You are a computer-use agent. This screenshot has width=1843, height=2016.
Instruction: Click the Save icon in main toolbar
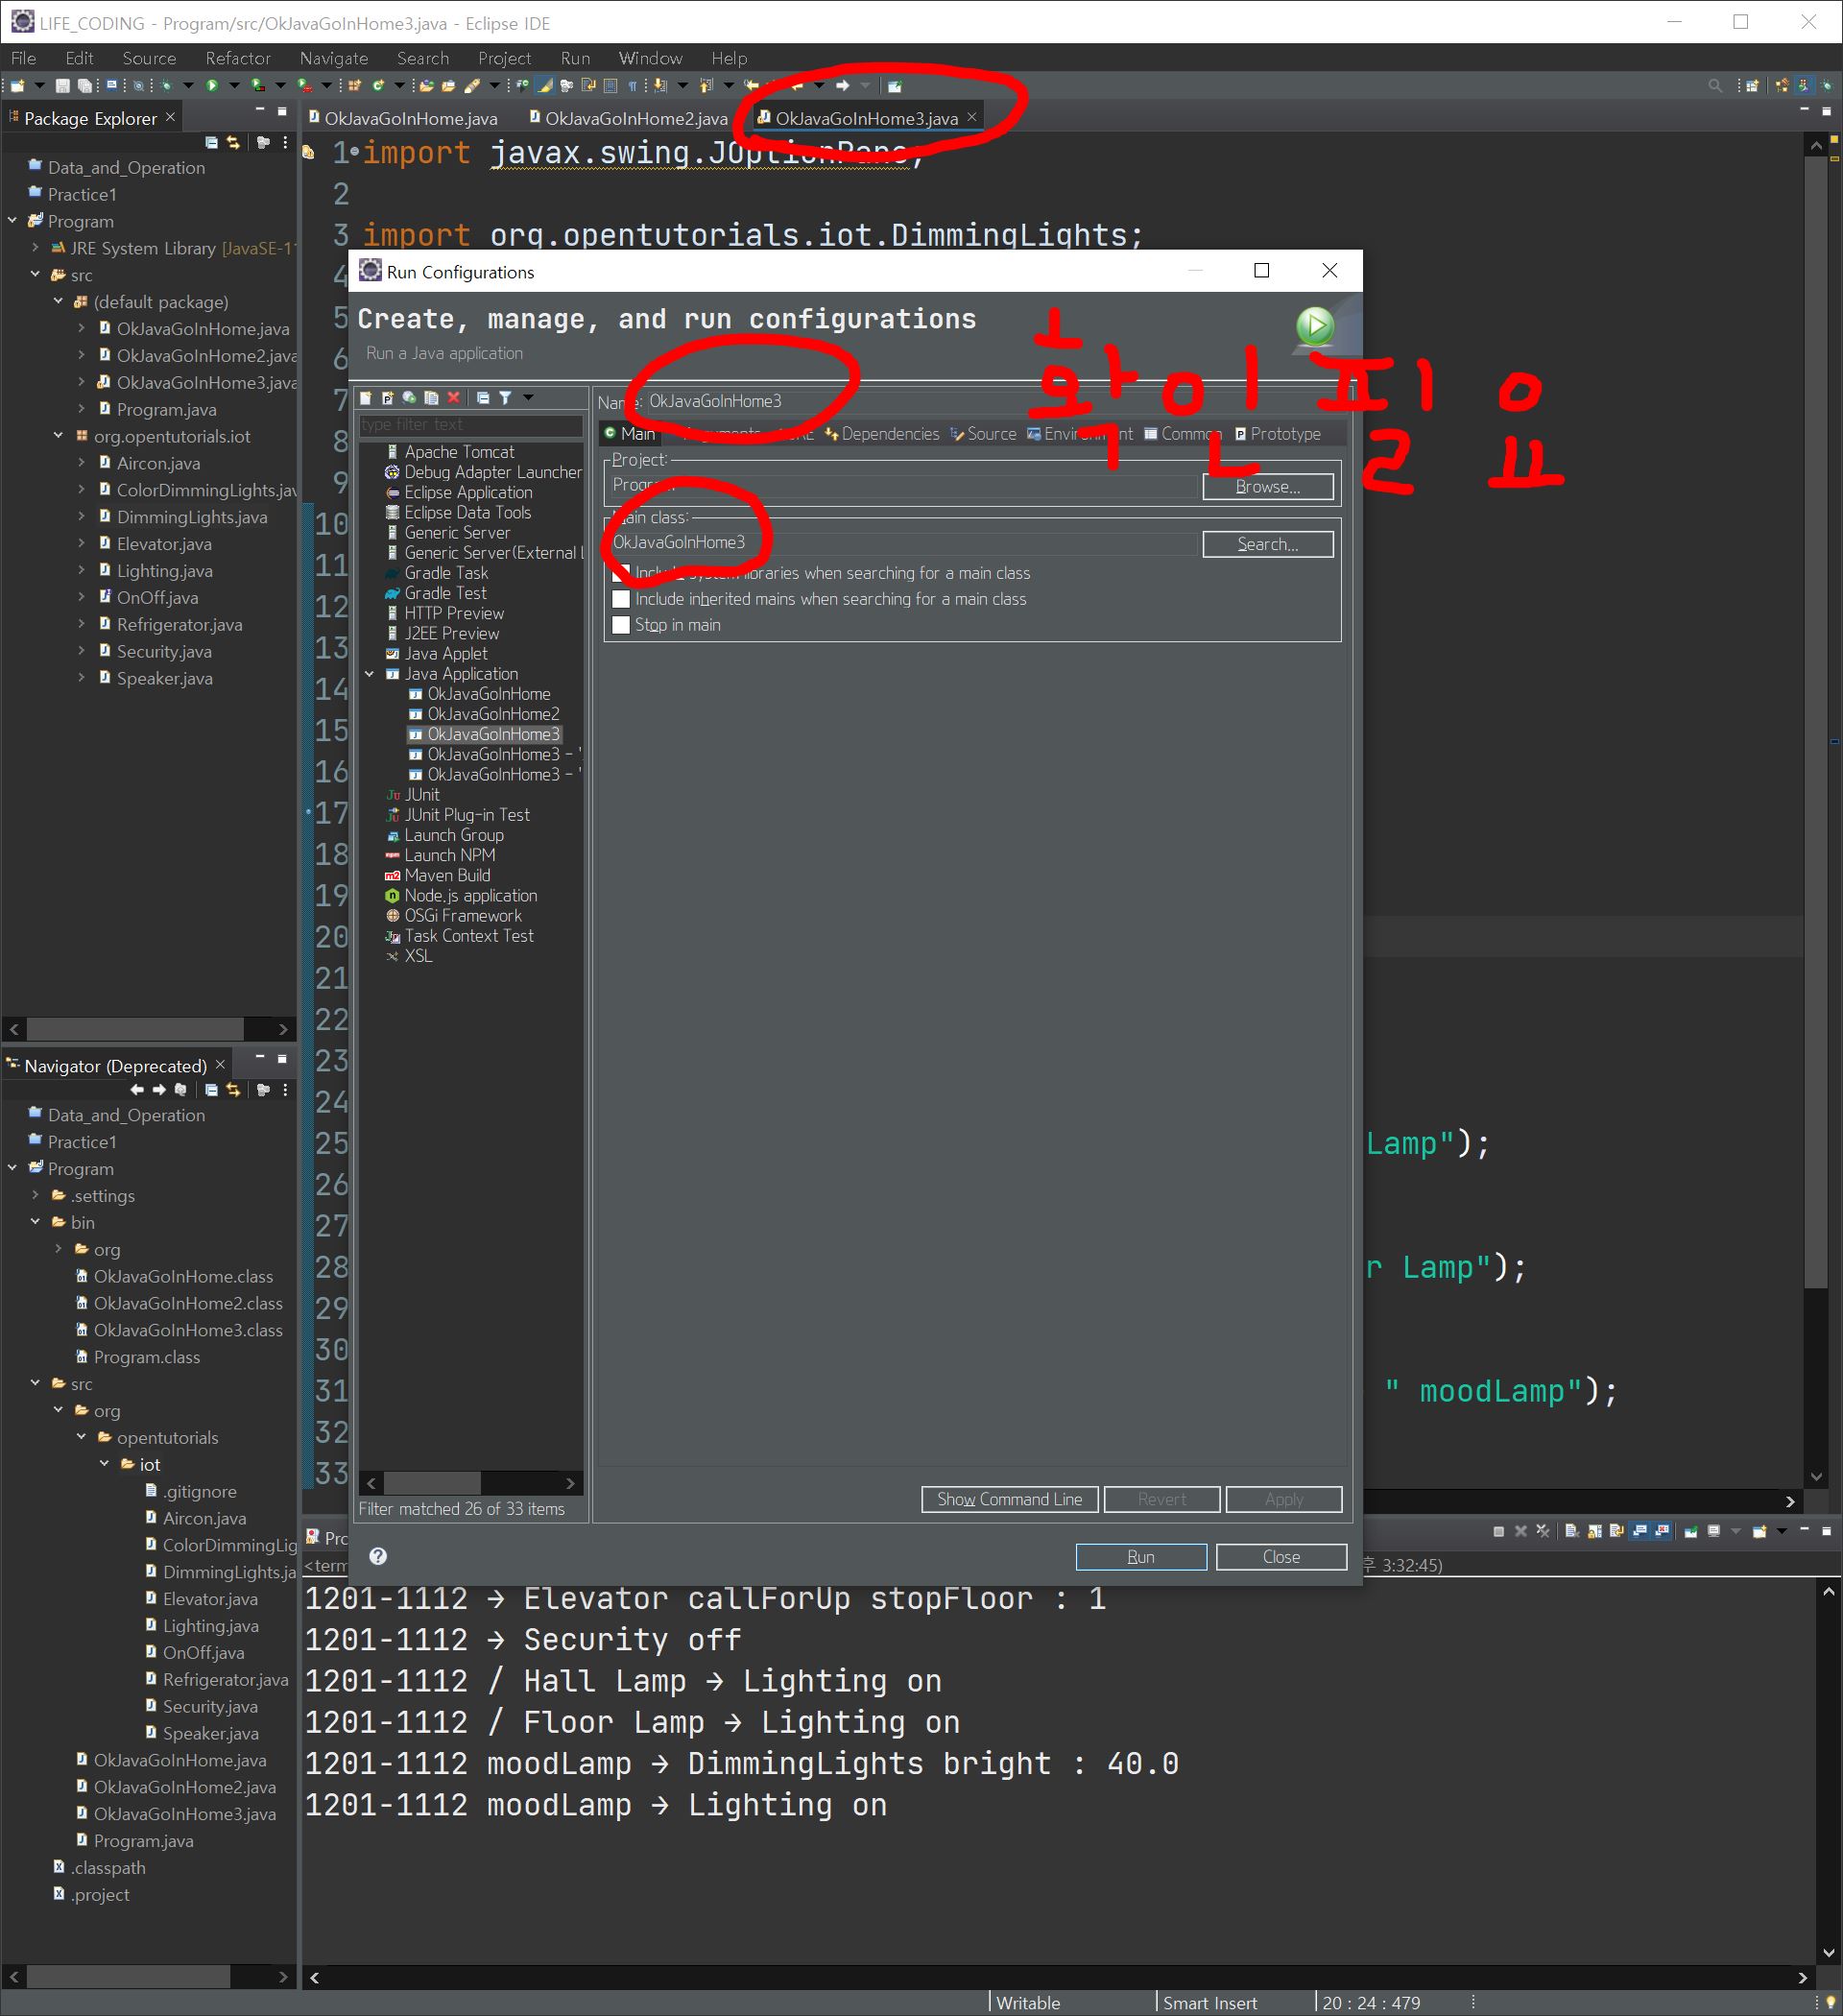(62, 86)
